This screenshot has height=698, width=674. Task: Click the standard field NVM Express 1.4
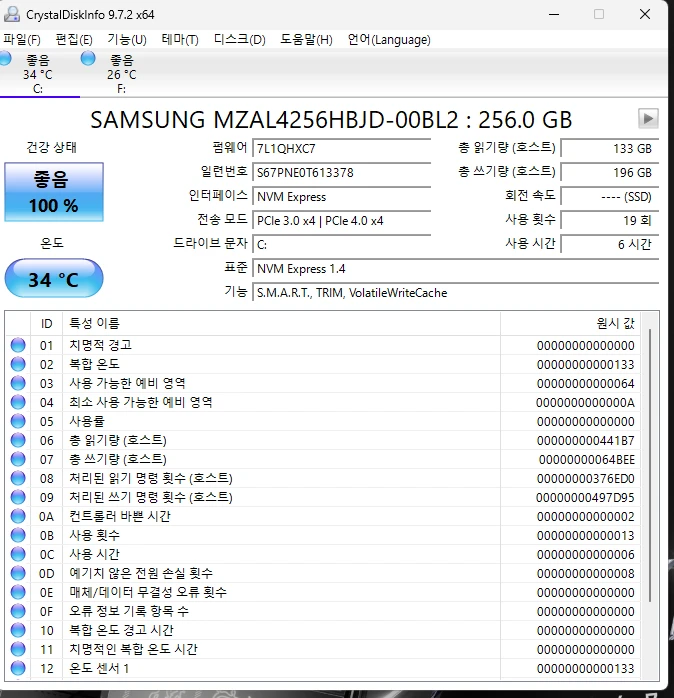pos(455,268)
